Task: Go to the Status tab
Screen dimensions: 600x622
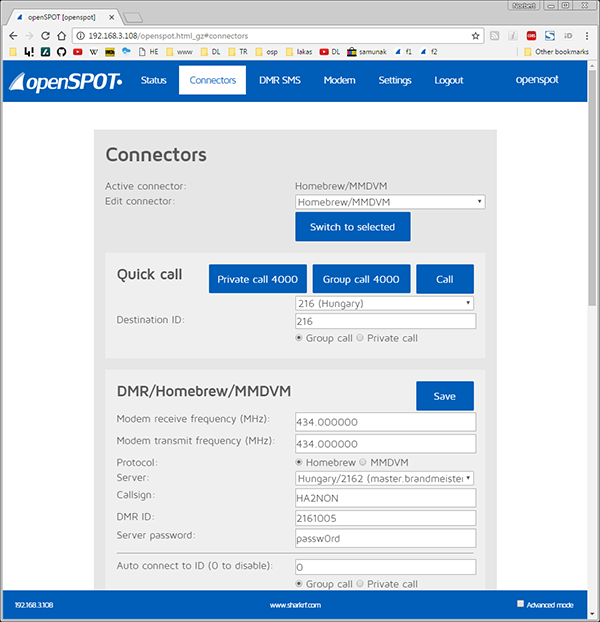Action: (x=153, y=80)
